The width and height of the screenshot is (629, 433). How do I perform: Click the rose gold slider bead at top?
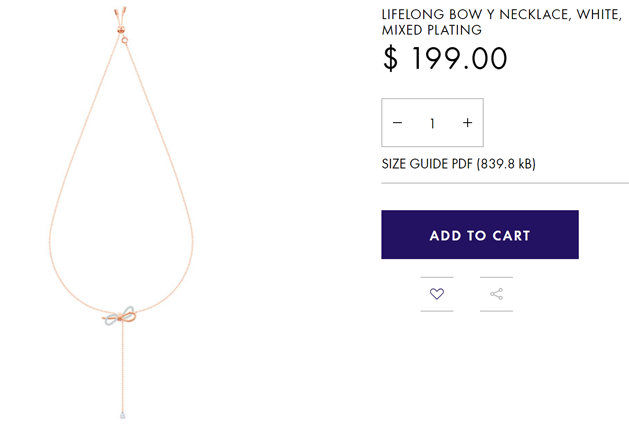tap(123, 39)
